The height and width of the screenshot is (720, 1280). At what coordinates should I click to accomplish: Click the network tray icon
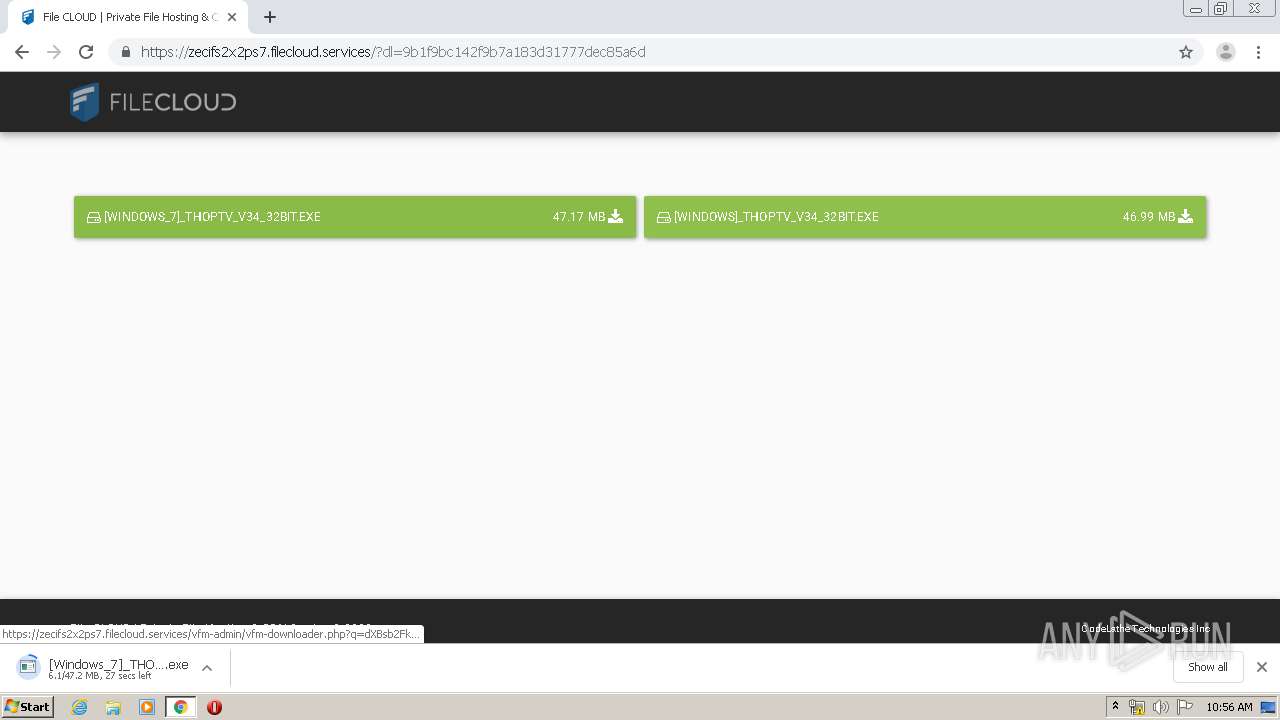[x=1137, y=707]
